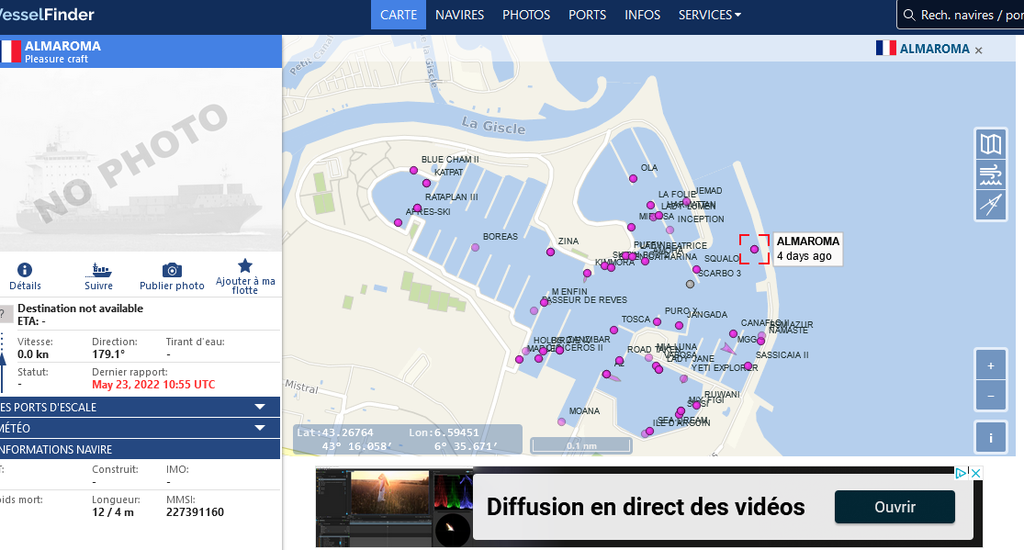The height and width of the screenshot is (550, 1024).
Task: Open the Détails info icon
Action: pyautogui.click(x=25, y=270)
